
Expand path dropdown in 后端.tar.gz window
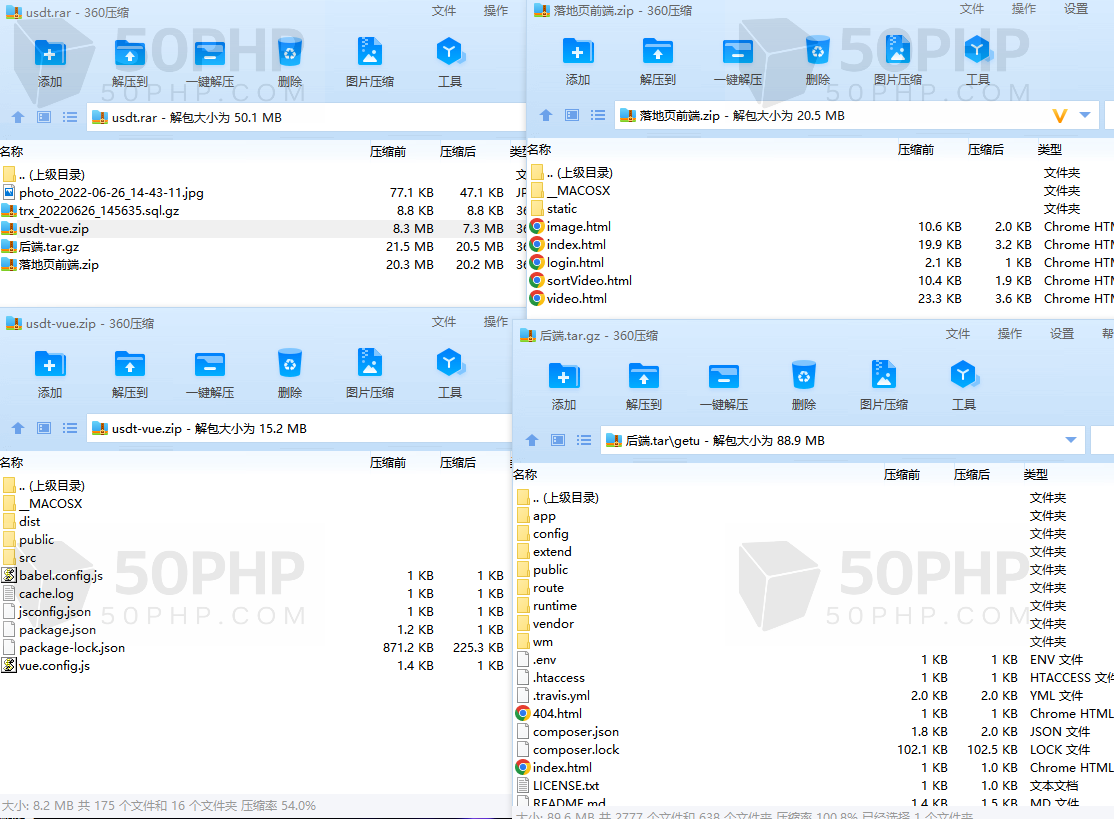1071,440
